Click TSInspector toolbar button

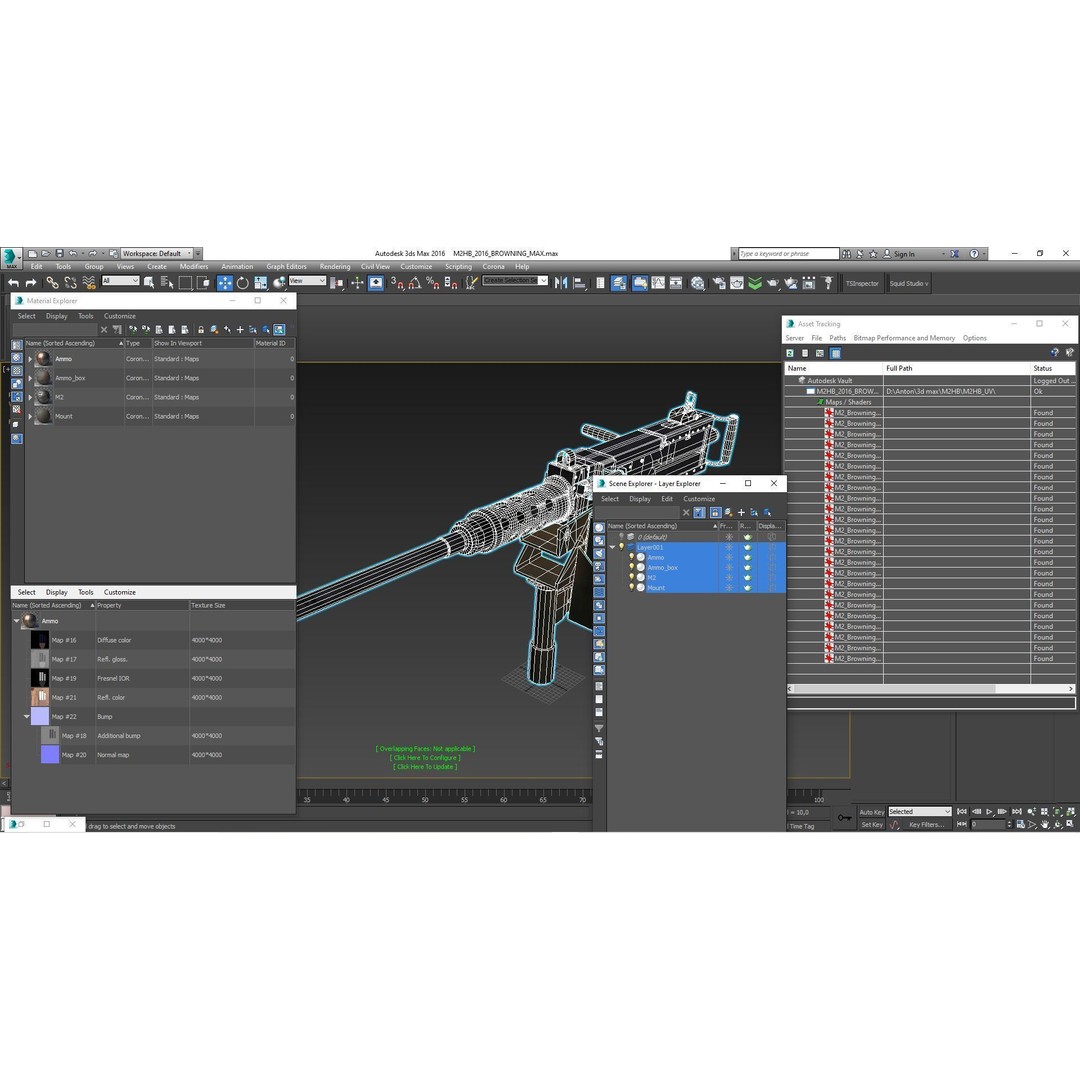(862, 283)
